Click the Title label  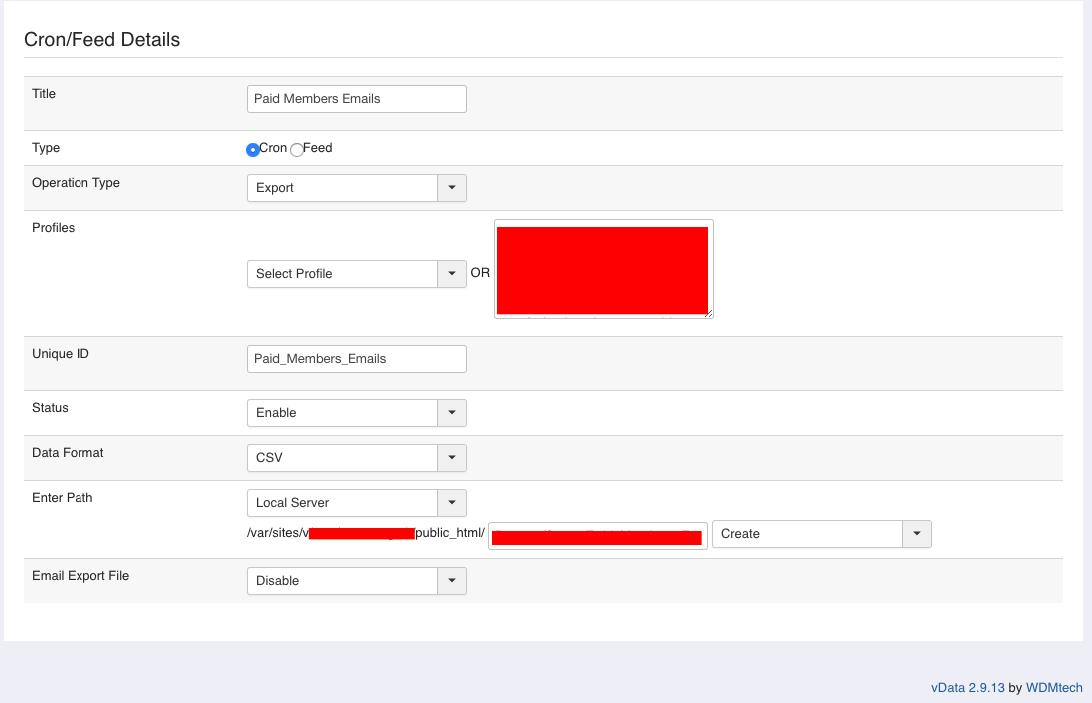pos(44,94)
